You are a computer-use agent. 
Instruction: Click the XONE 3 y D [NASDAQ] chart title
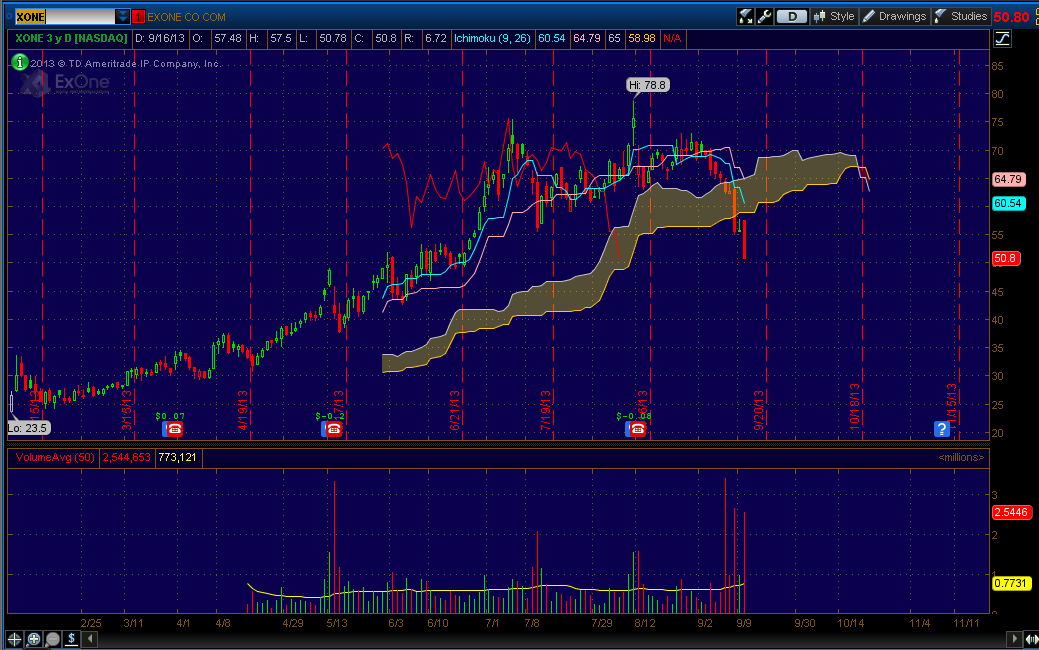point(71,38)
